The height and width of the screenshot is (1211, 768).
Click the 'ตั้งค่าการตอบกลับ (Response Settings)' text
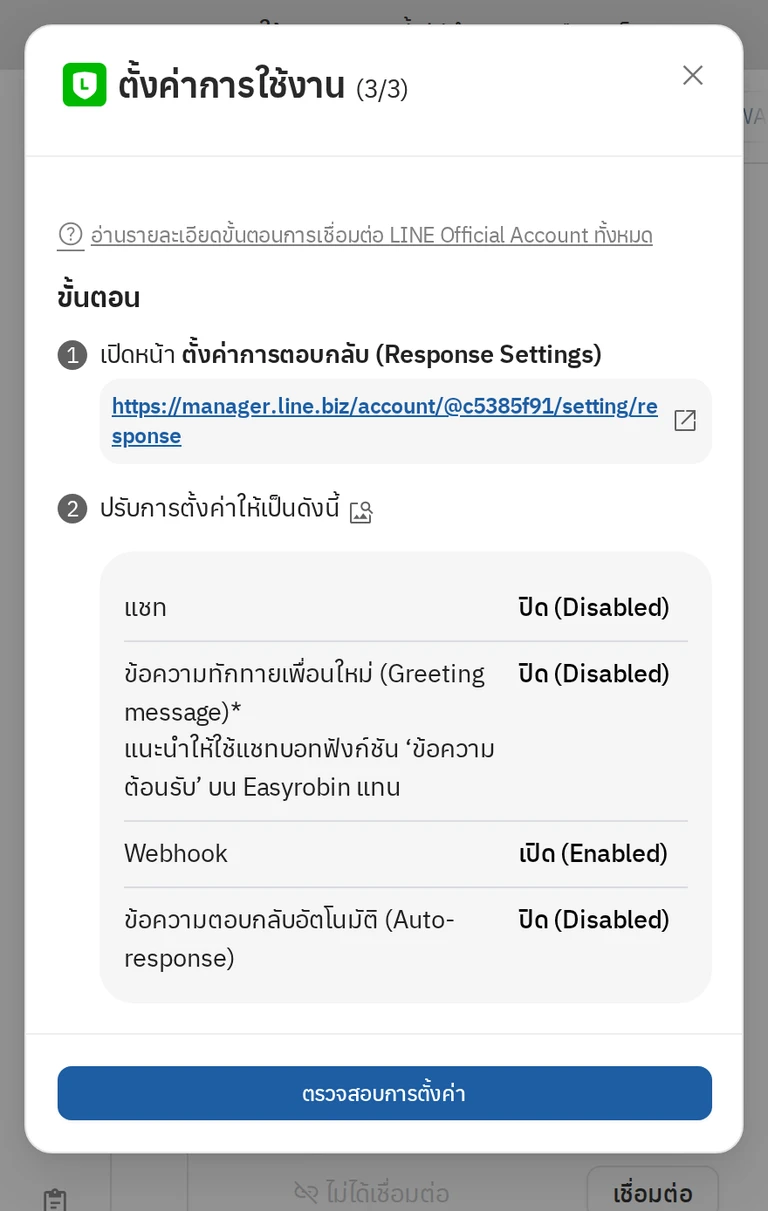(392, 354)
